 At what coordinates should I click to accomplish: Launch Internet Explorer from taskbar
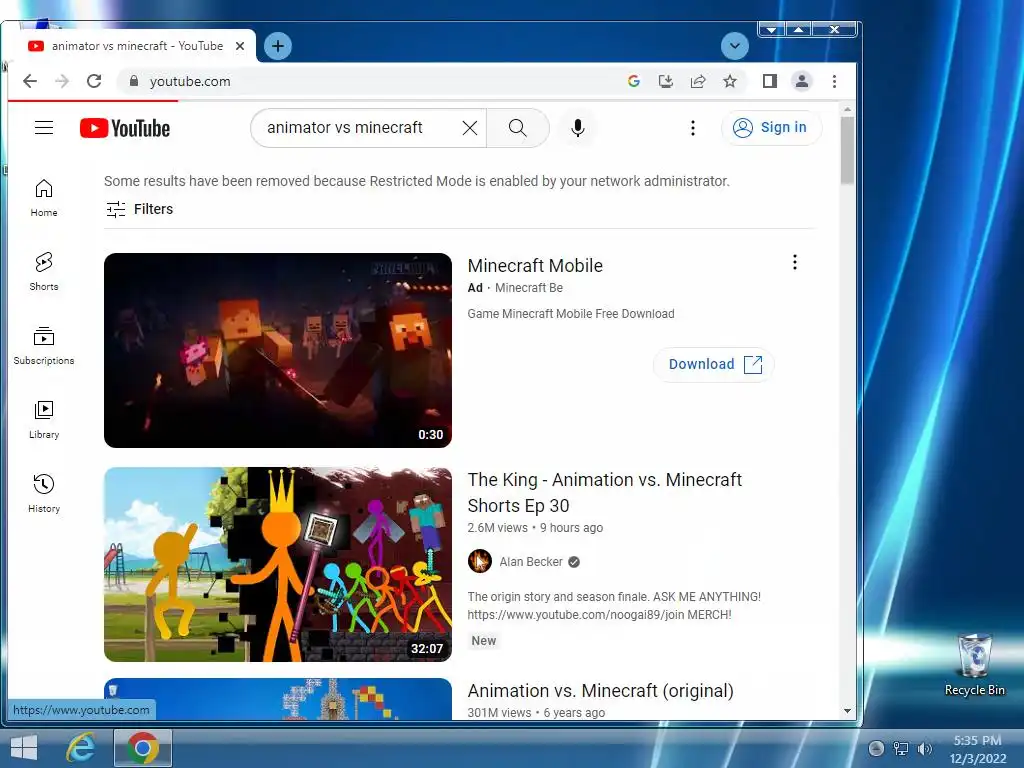pyautogui.click(x=80, y=748)
